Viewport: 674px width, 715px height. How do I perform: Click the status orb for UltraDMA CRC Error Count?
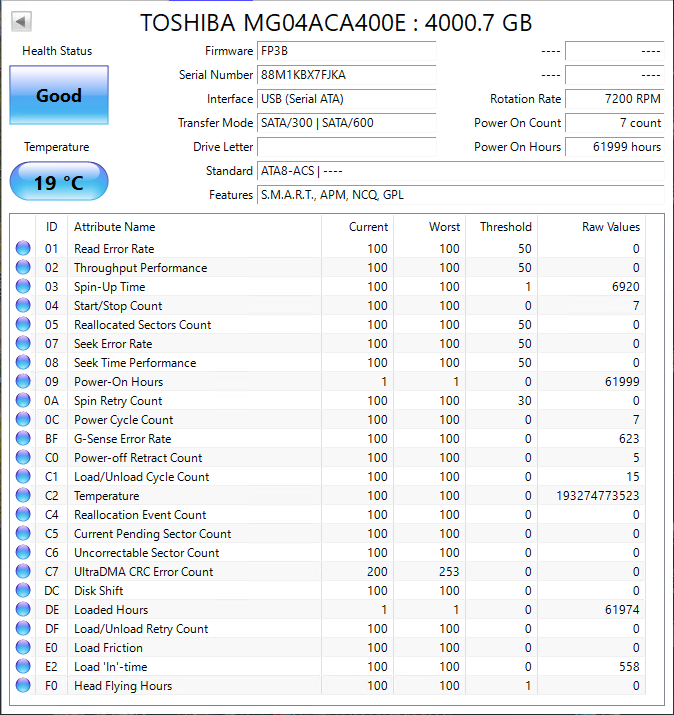point(23,571)
